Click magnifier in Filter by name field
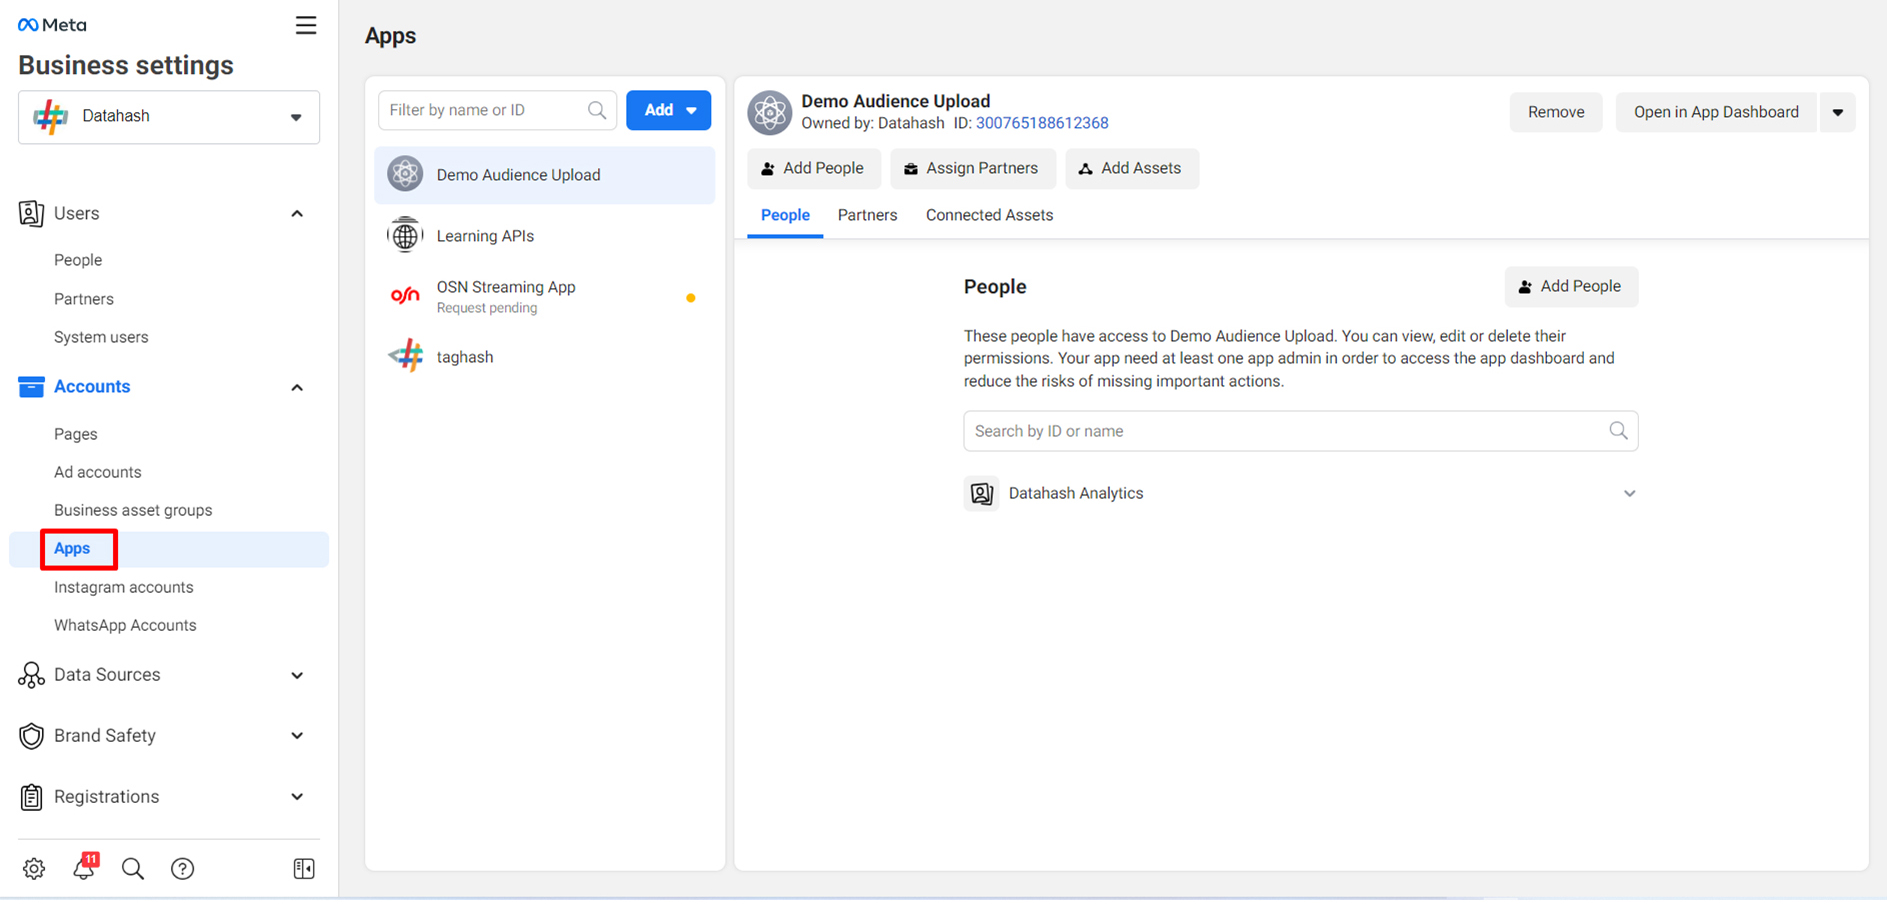This screenshot has height=906, width=1887. (597, 110)
